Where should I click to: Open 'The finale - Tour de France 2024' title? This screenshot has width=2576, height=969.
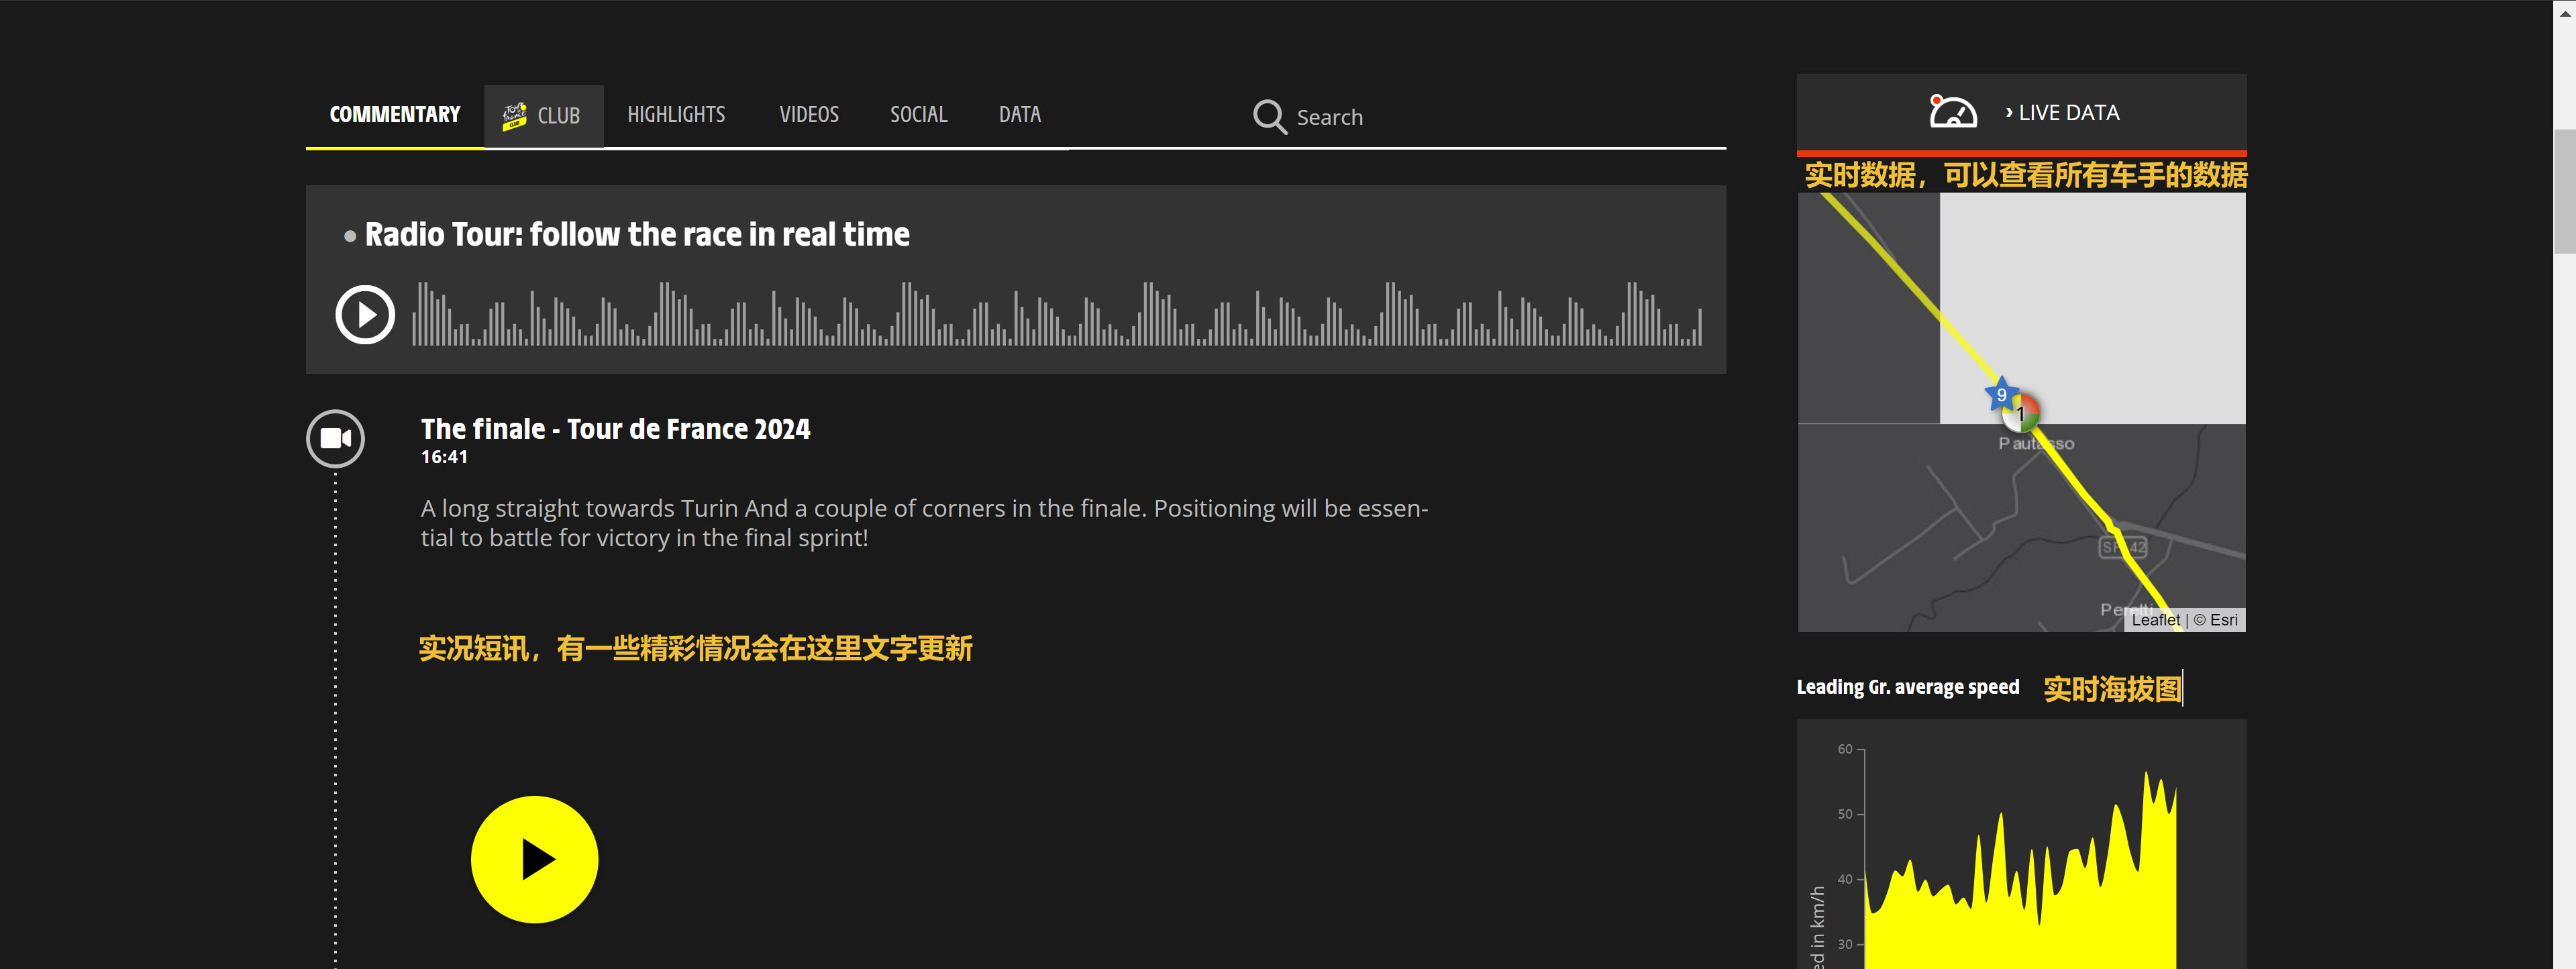click(x=615, y=429)
